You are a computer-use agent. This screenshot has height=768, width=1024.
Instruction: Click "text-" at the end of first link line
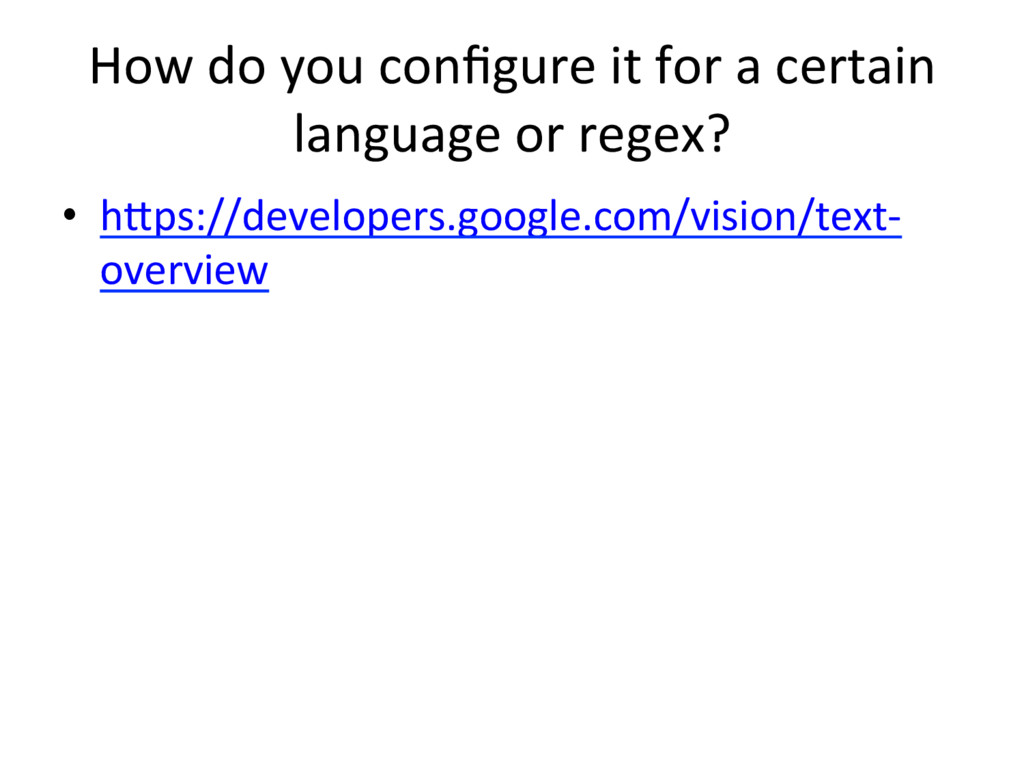click(859, 217)
